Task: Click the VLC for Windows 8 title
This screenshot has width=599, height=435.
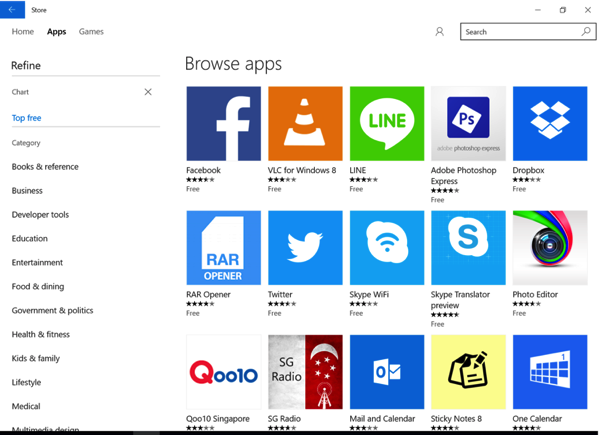Action: pos(302,170)
